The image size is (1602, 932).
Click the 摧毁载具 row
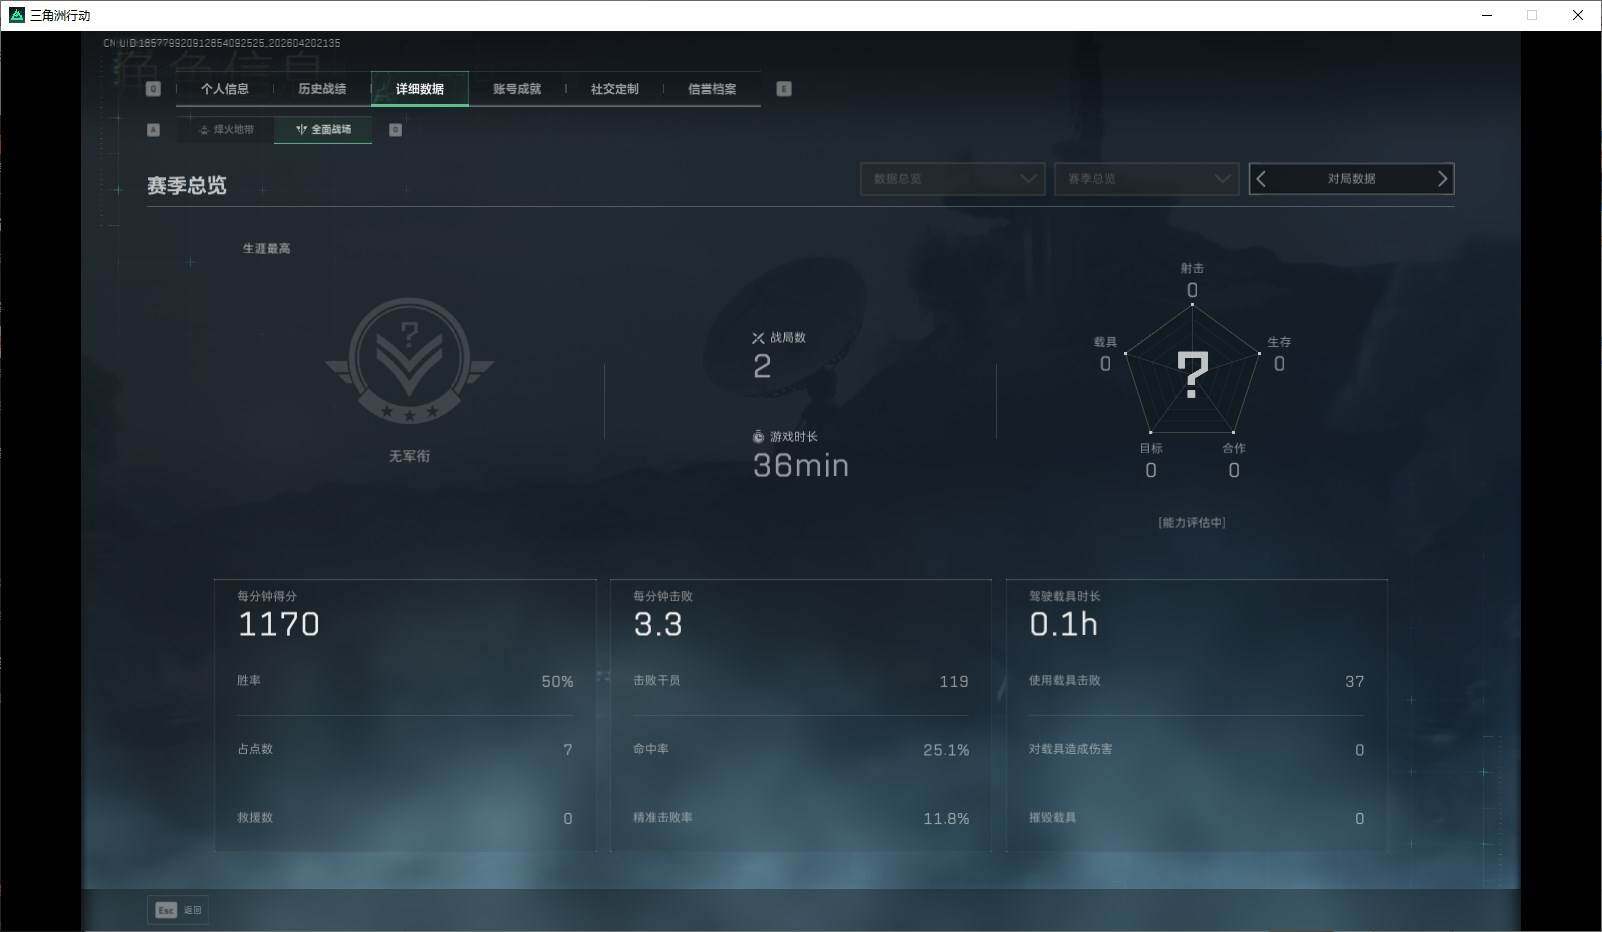[x=1197, y=818]
